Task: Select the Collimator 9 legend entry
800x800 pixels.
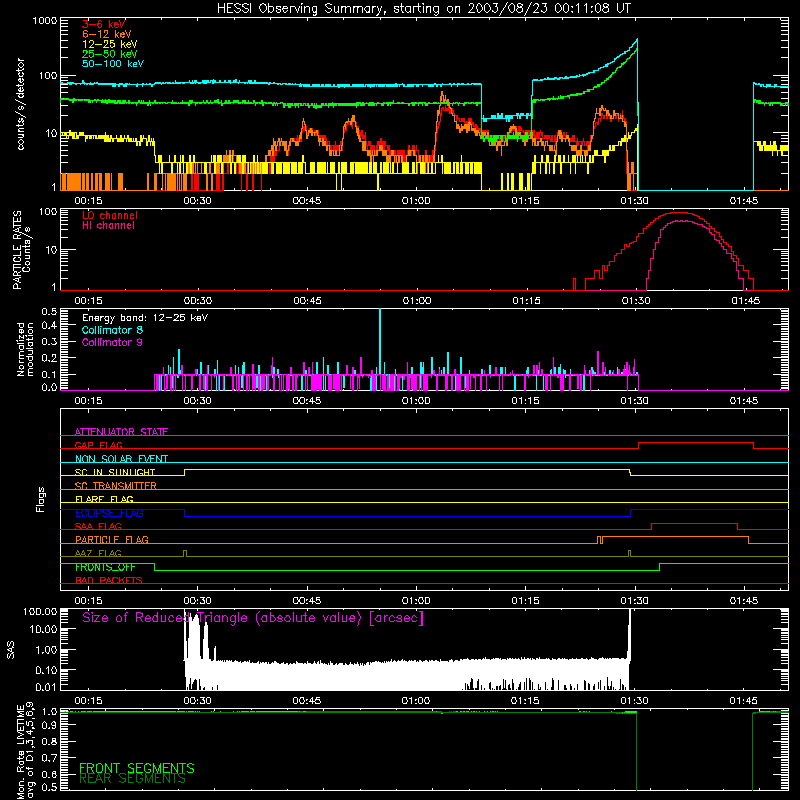Action: (112, 342)
